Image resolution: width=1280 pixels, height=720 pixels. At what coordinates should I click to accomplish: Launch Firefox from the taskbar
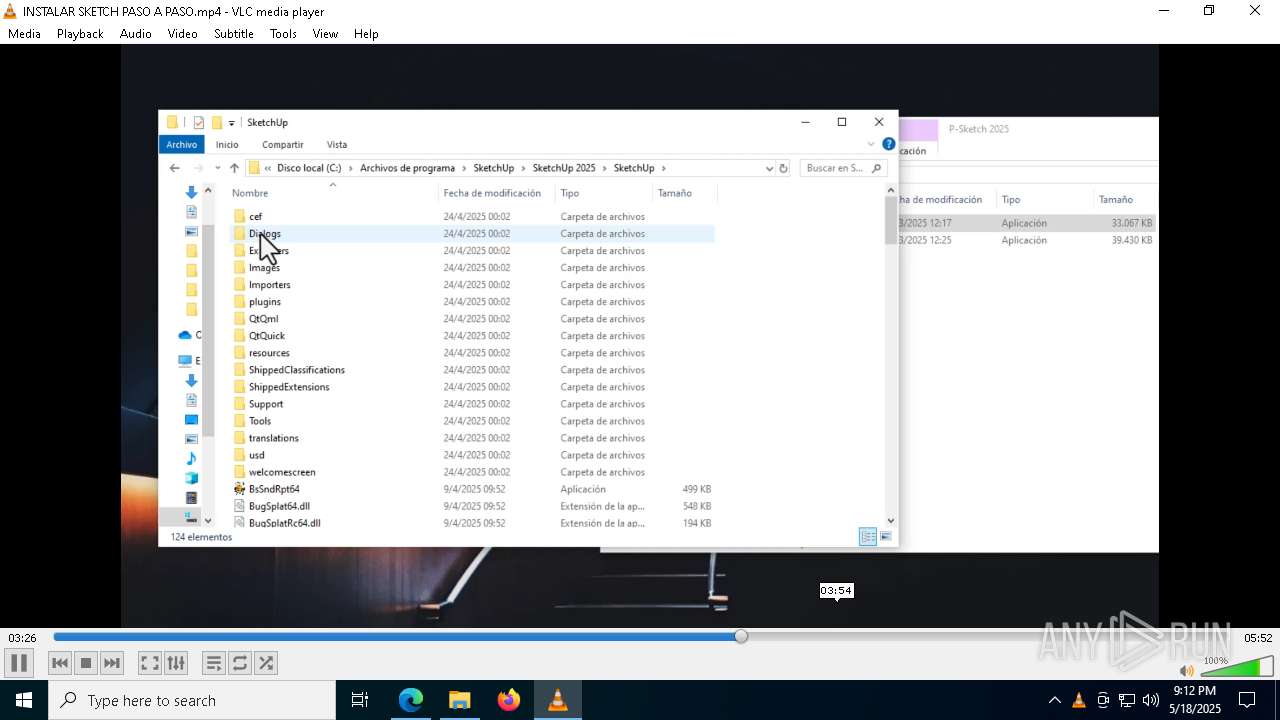pos(509,700)
